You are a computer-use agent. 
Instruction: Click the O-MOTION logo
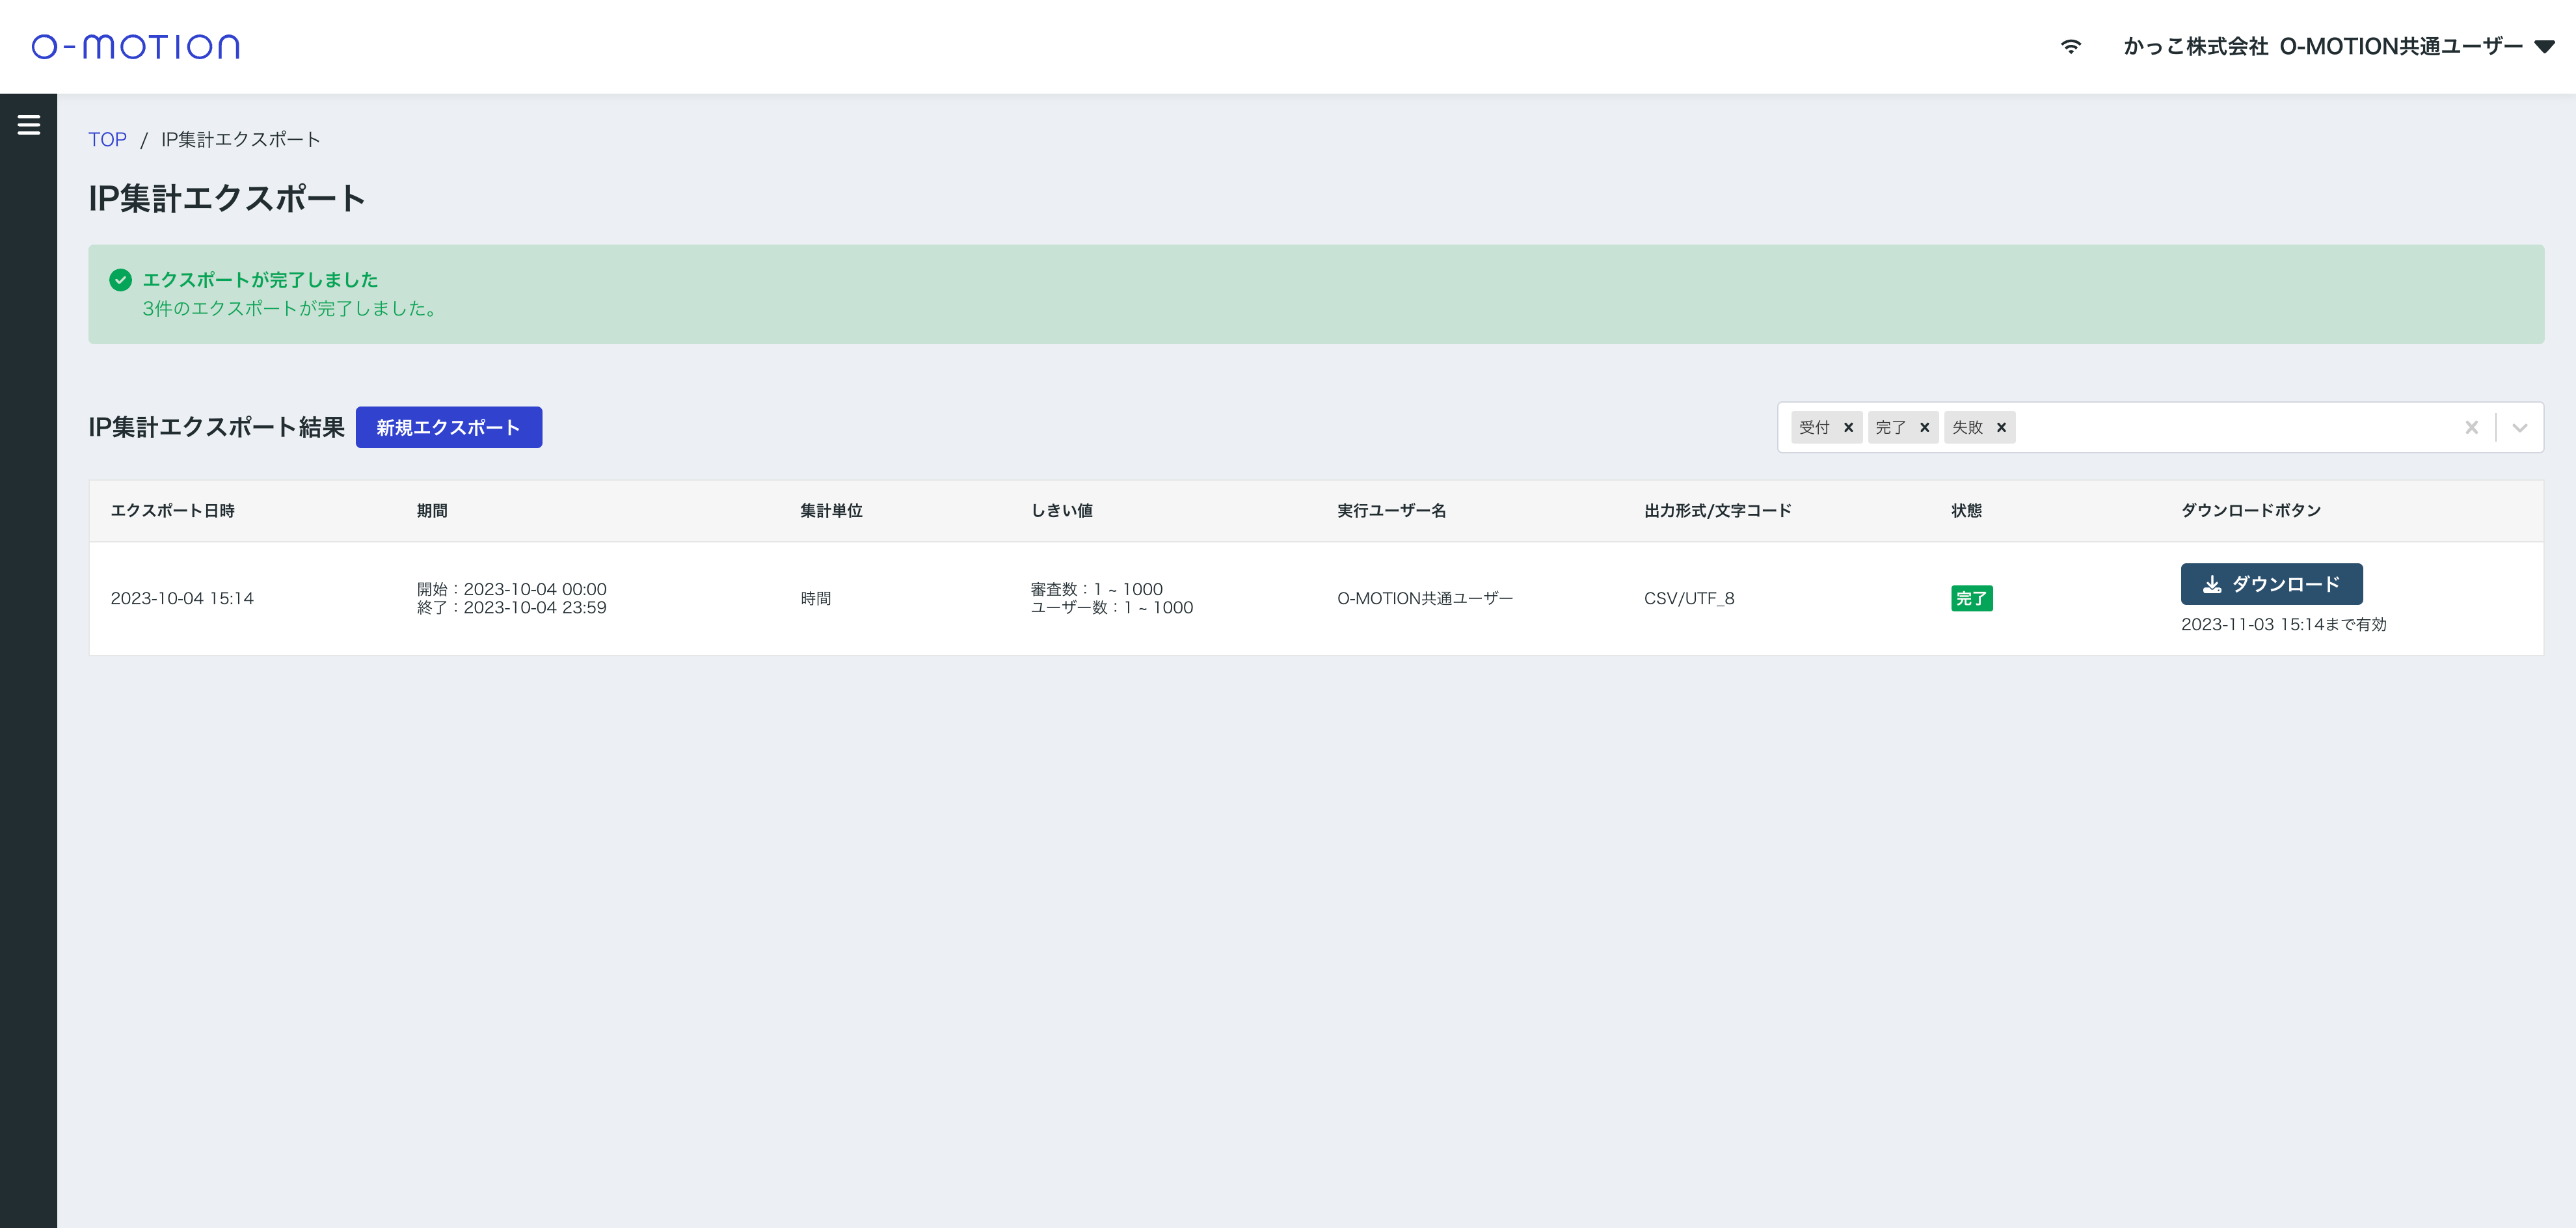135,47
